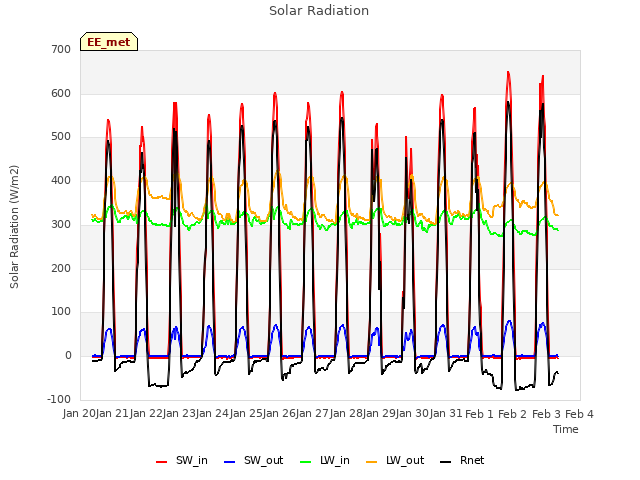640x480 pixels.
Task: Click the Time x-axis label
Action: (x=566, y=429)
